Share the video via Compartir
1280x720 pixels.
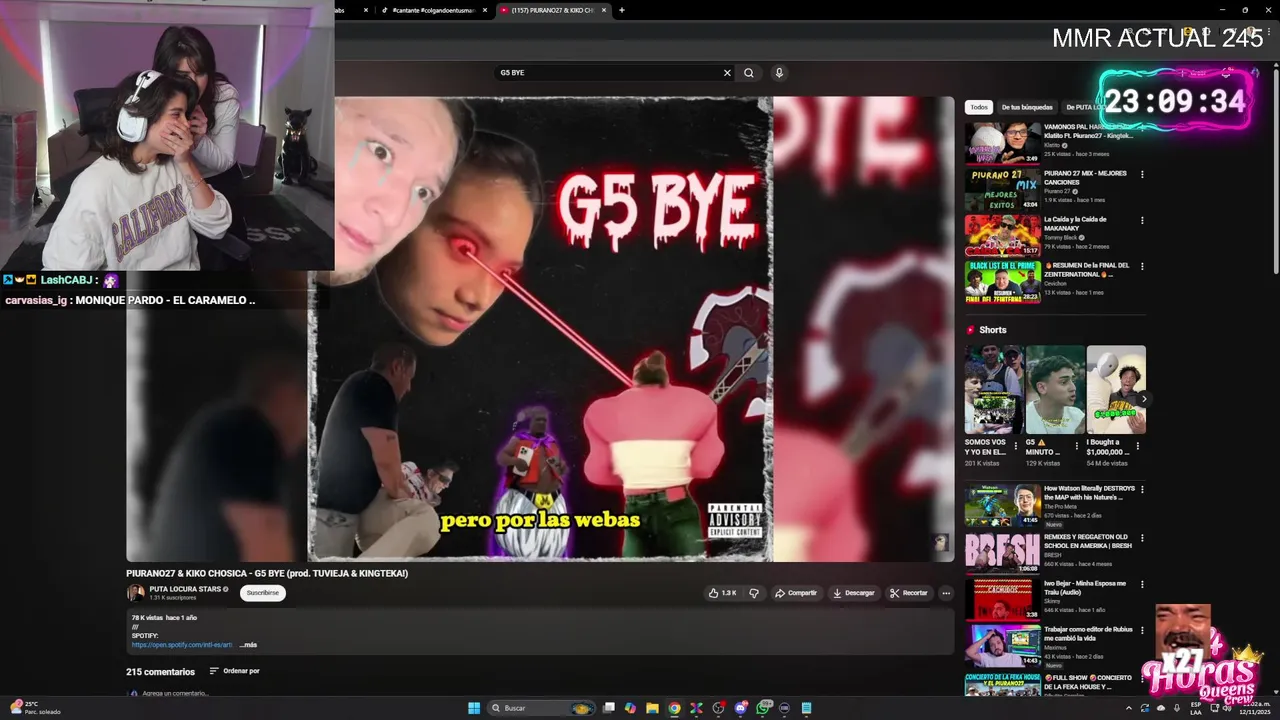point(796,593)
